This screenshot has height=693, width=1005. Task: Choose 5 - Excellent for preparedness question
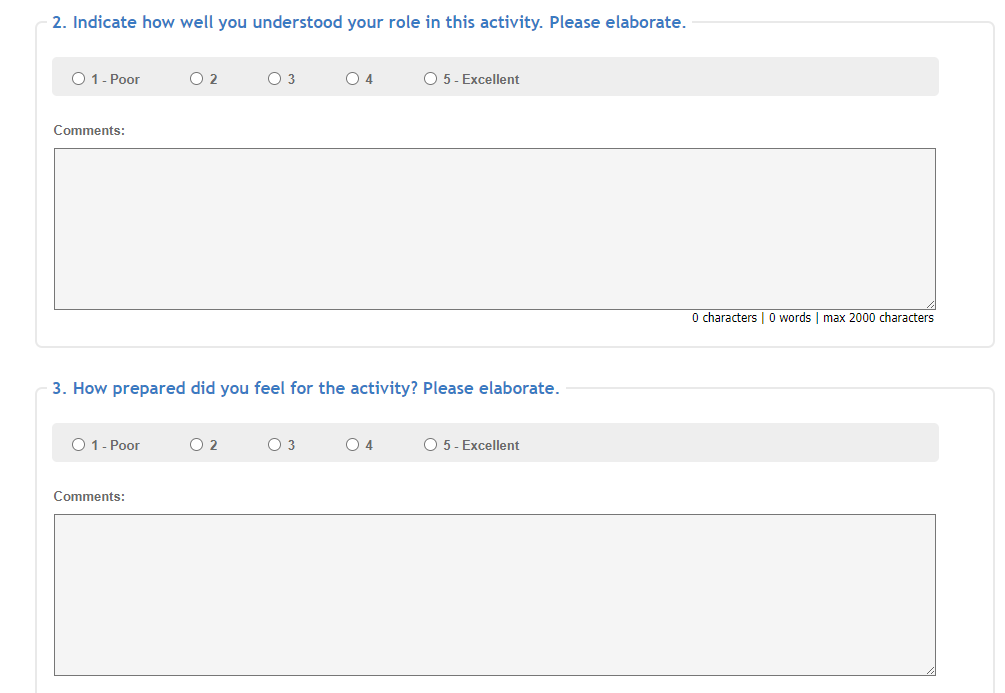coord(431,445)
